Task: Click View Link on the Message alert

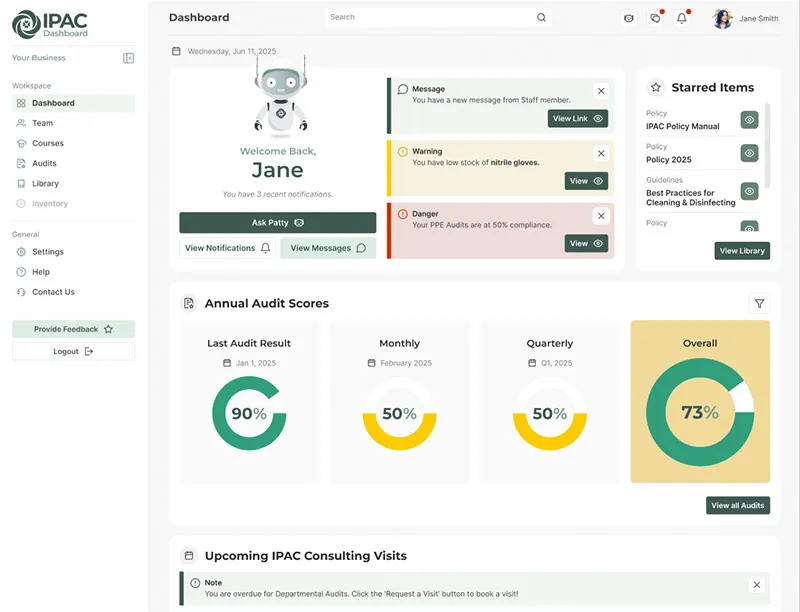Action: (578, 118)
